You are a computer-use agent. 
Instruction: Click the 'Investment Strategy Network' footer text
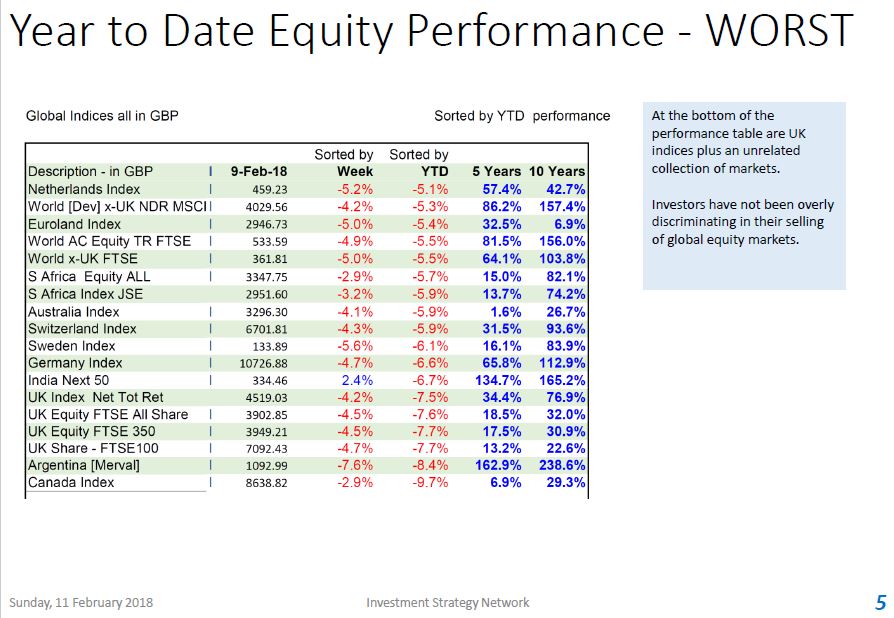pyautogui.click(x=448, y=602)
